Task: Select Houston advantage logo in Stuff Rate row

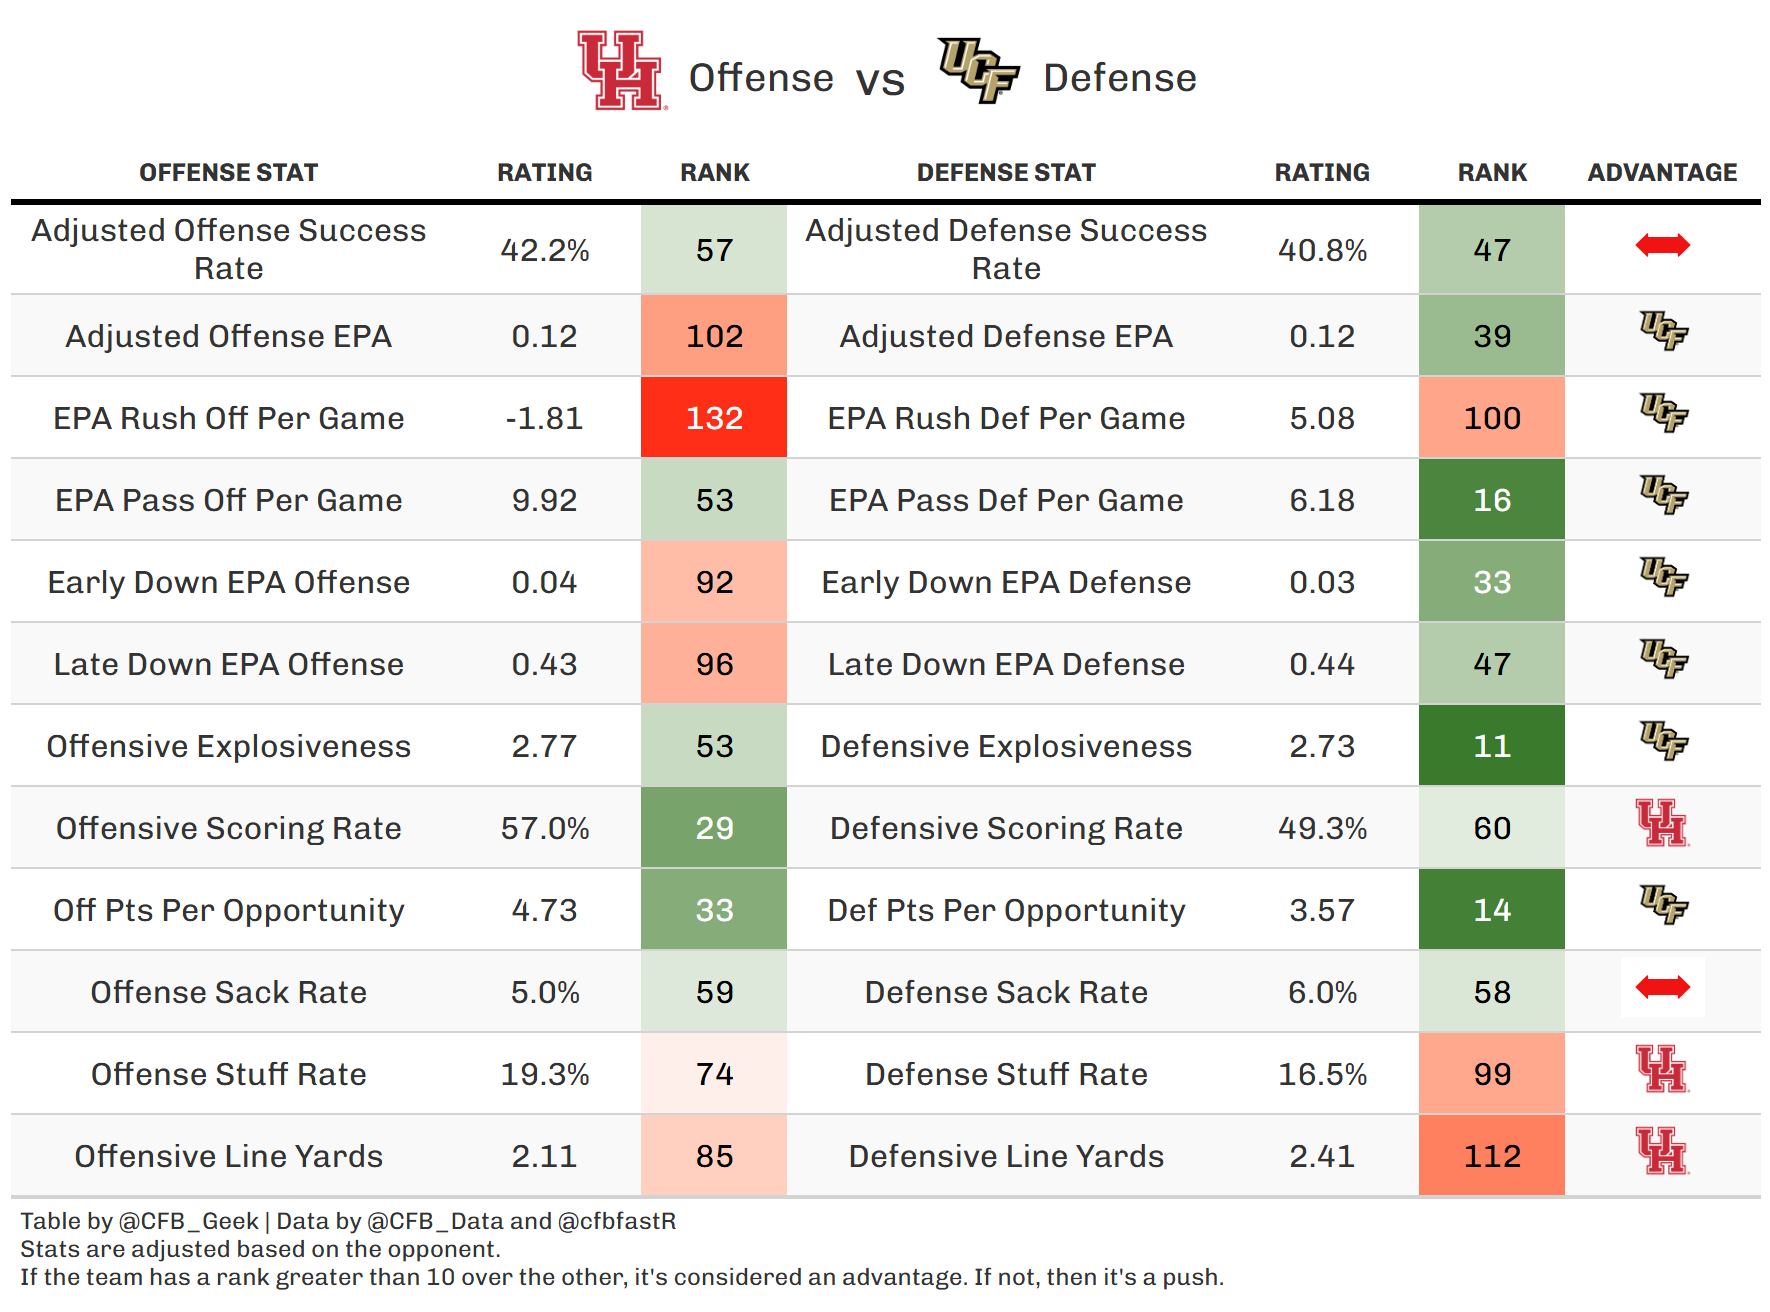Action: 1662,1069
